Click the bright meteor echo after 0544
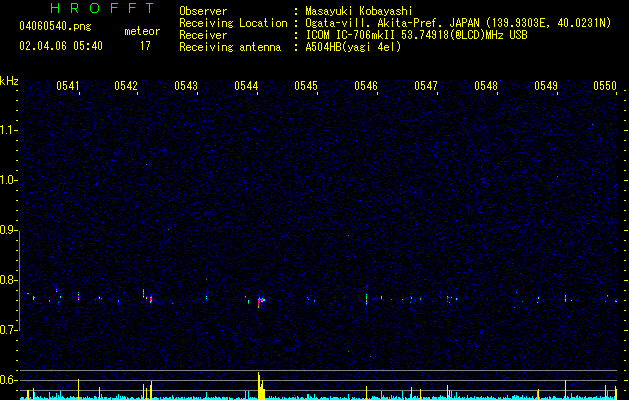 (261, 301)
